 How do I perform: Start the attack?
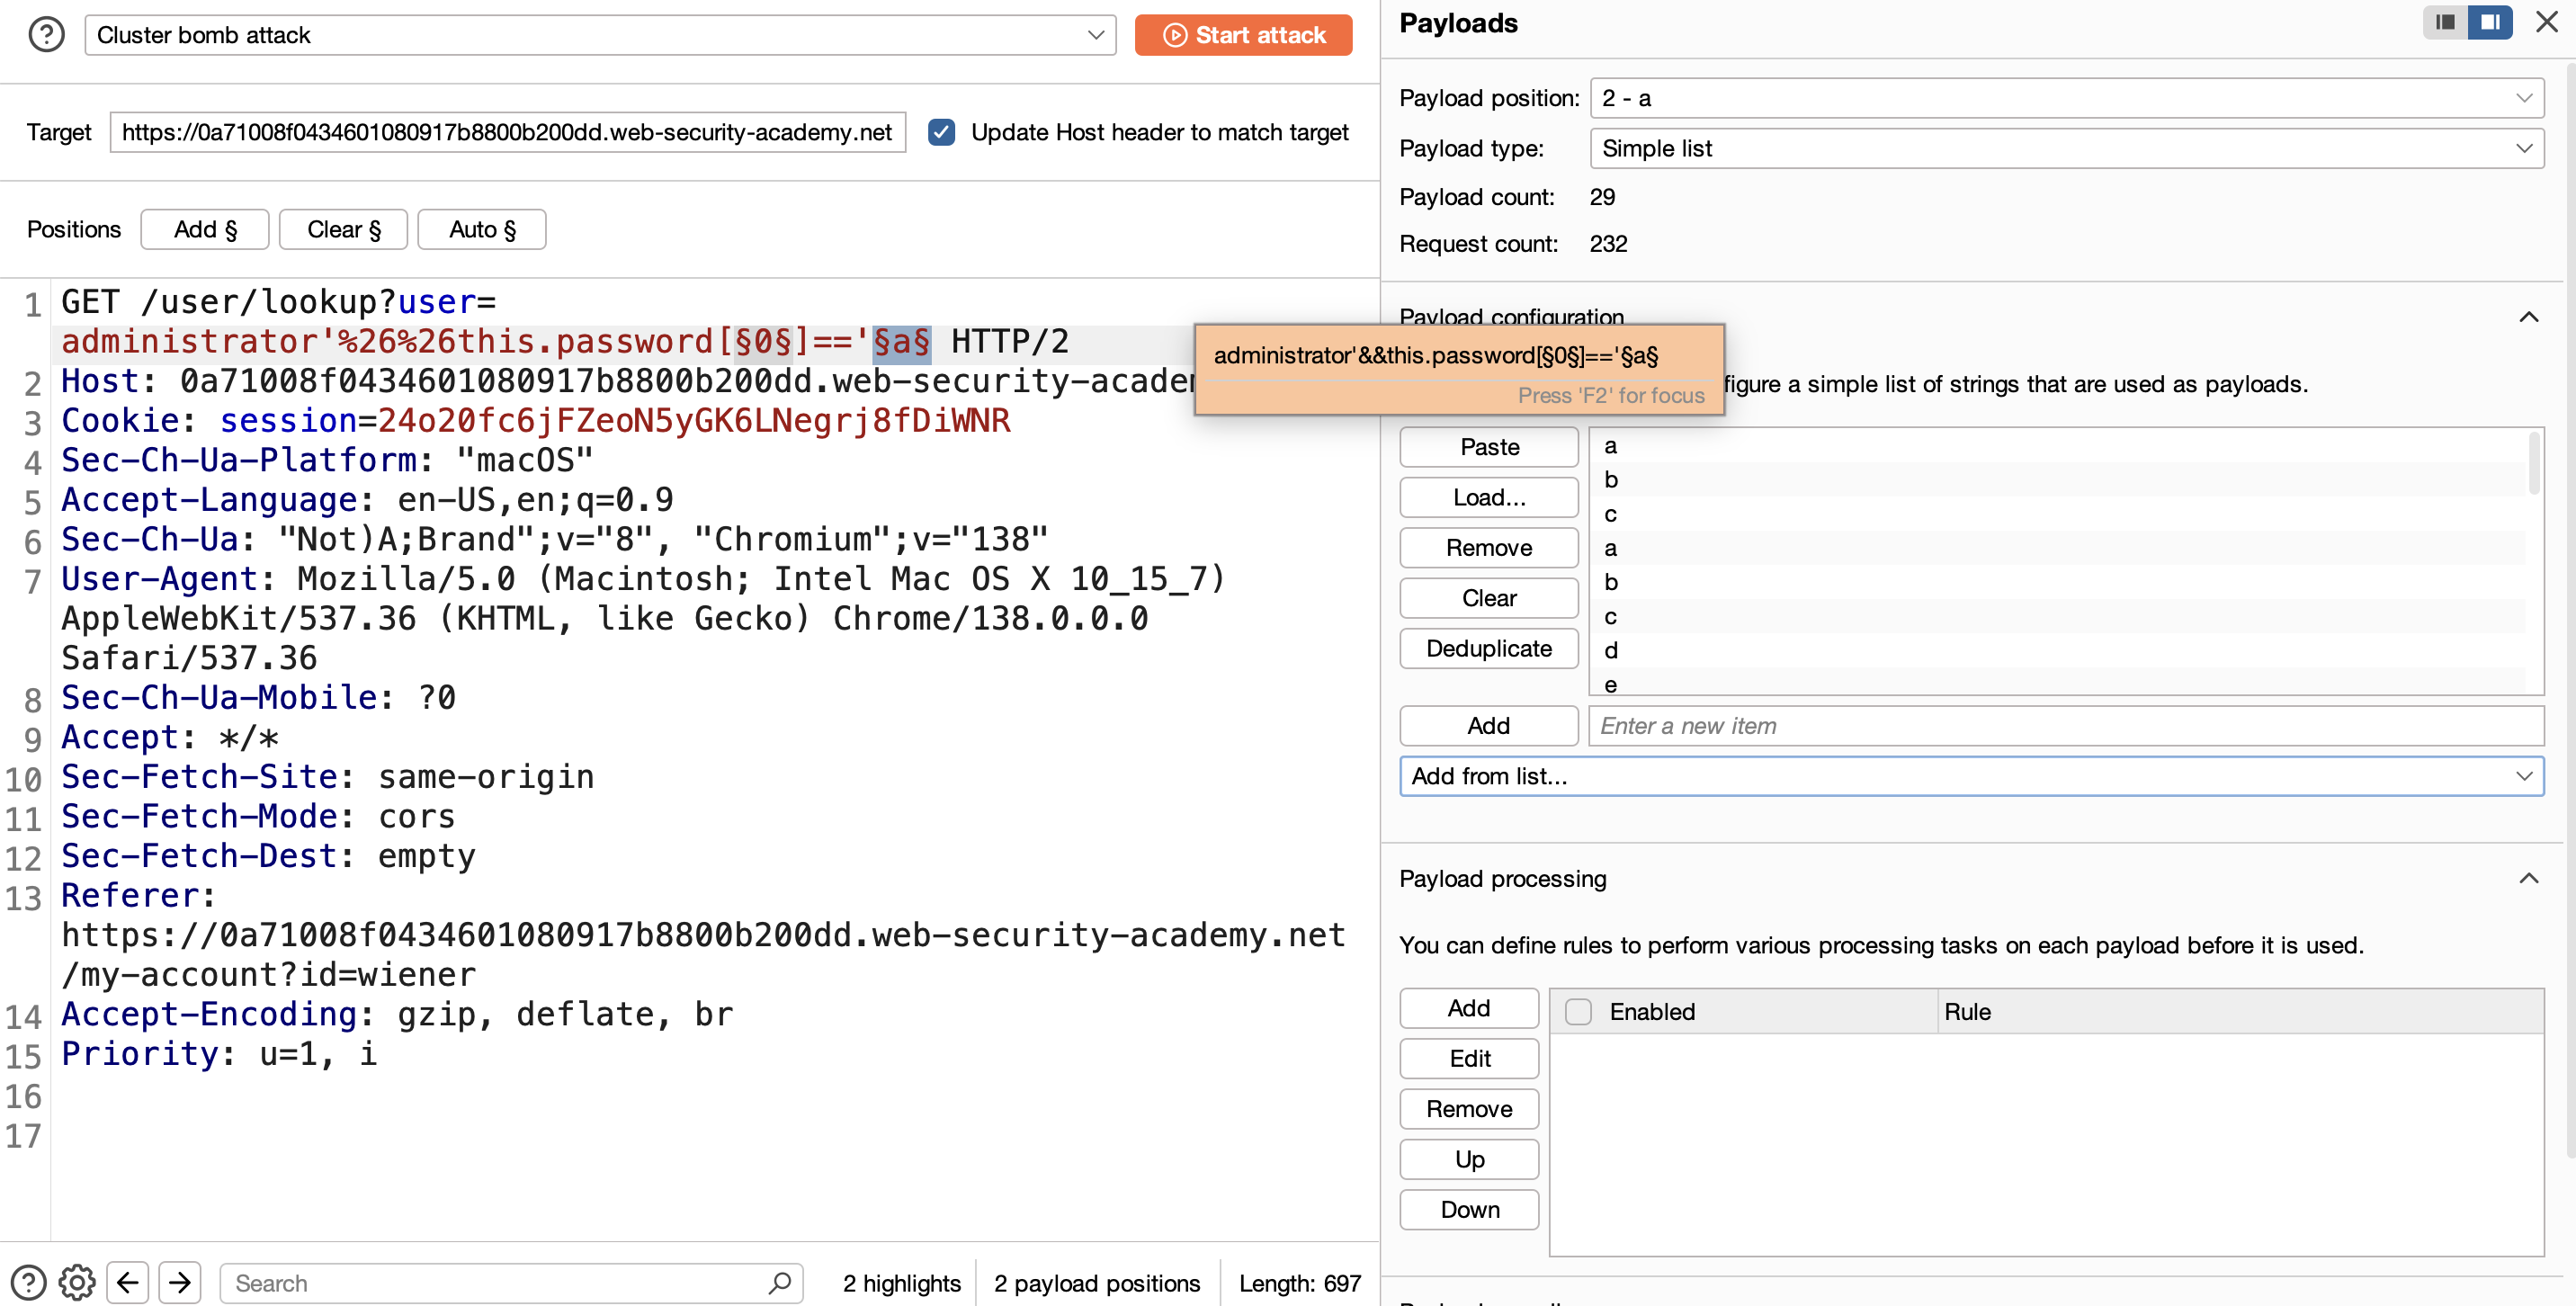(x=1243, y=35)
